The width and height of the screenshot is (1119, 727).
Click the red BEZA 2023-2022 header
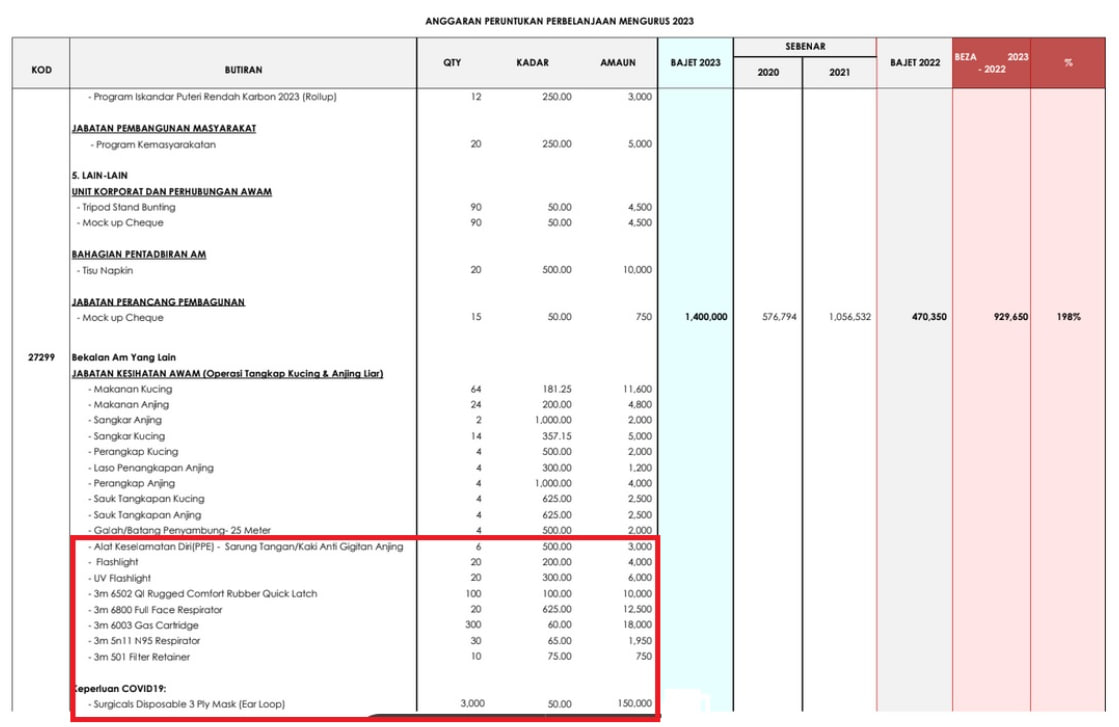991,63
